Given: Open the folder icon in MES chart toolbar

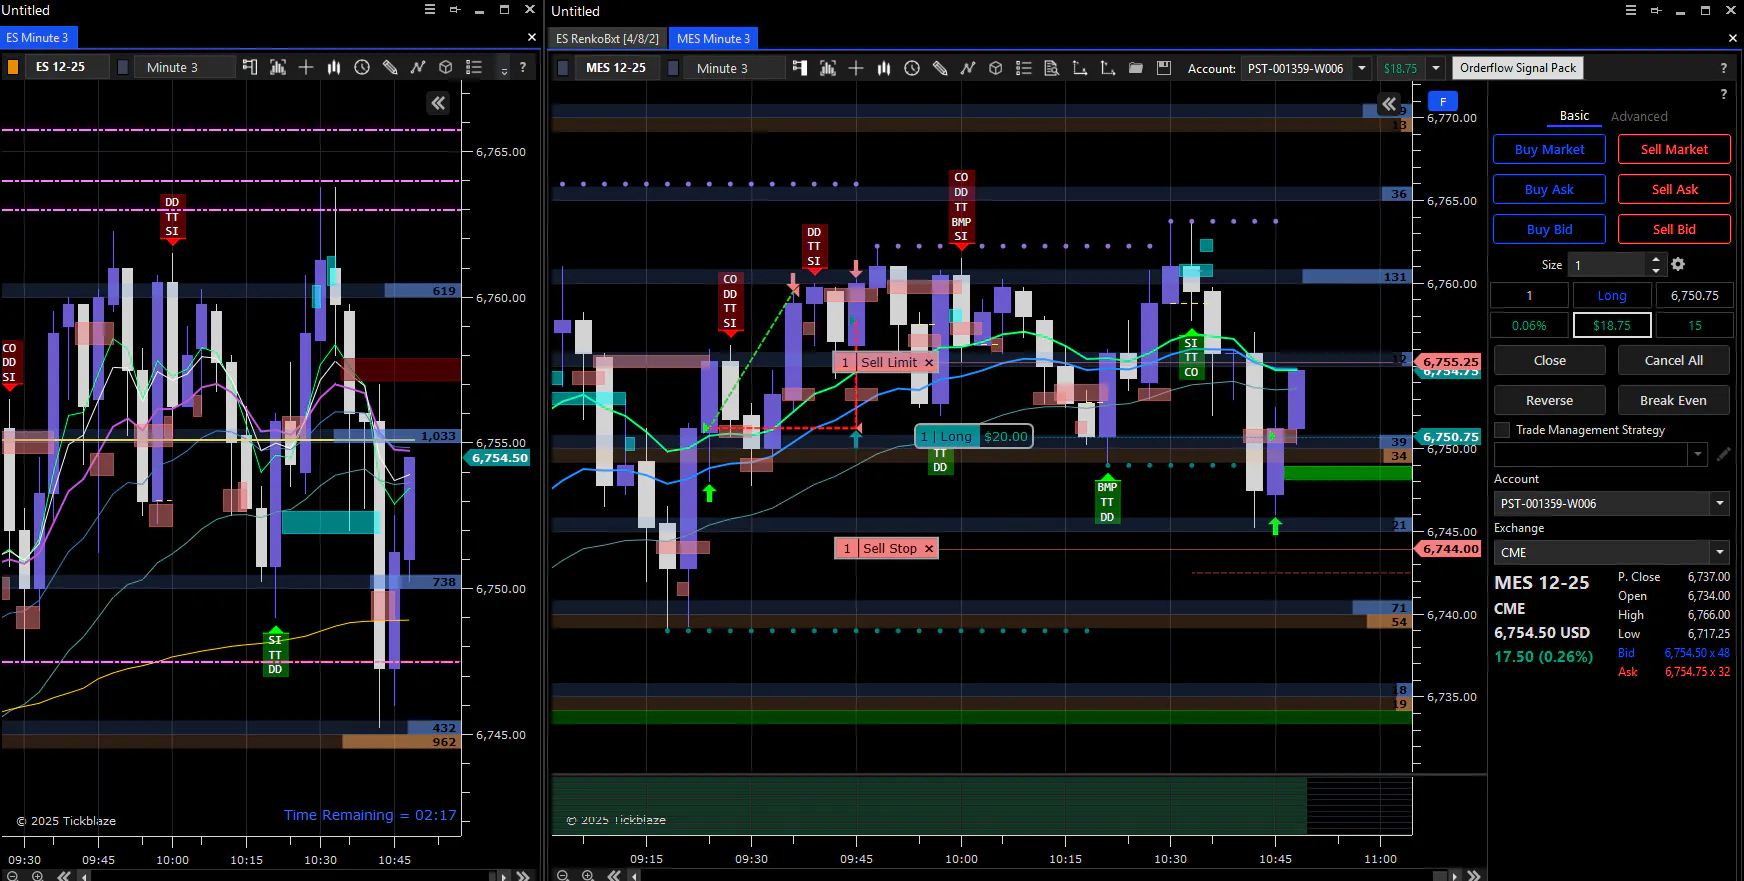Looking at the screenshot, I should [1136, 68].
